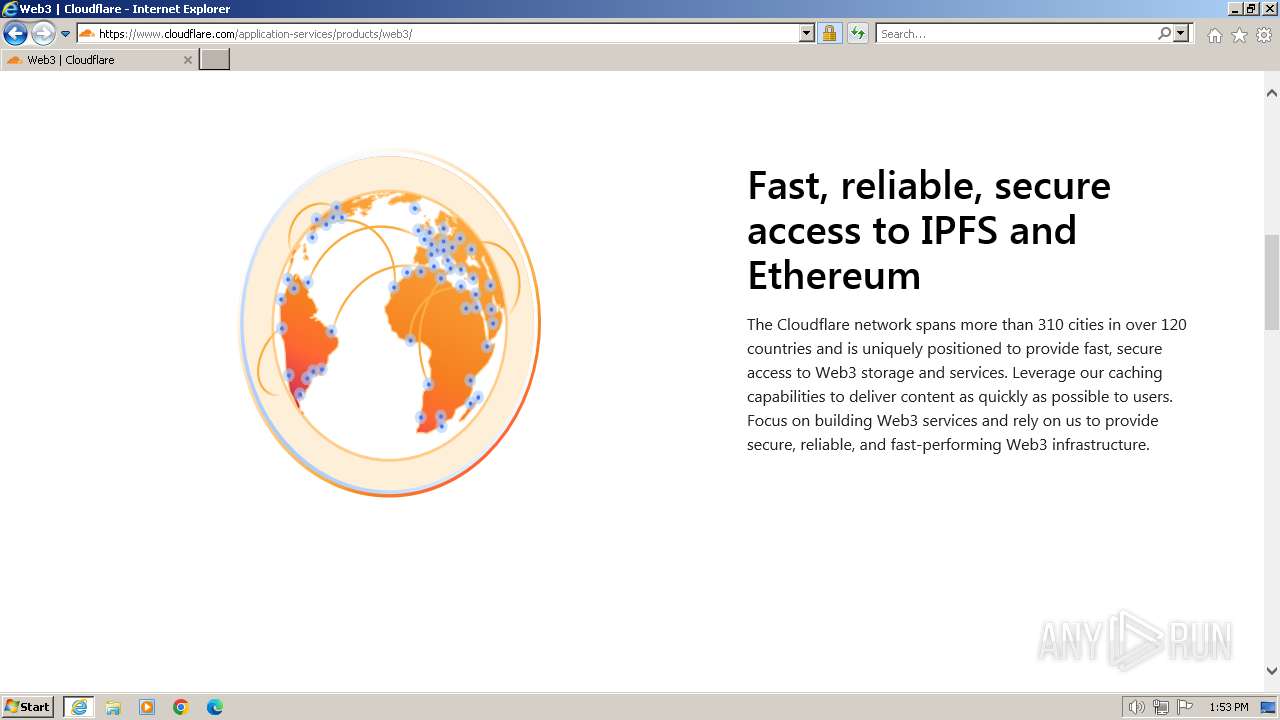1280x720 pixels.
Task: Open the Windows Start button
Action: click(28, 707)
